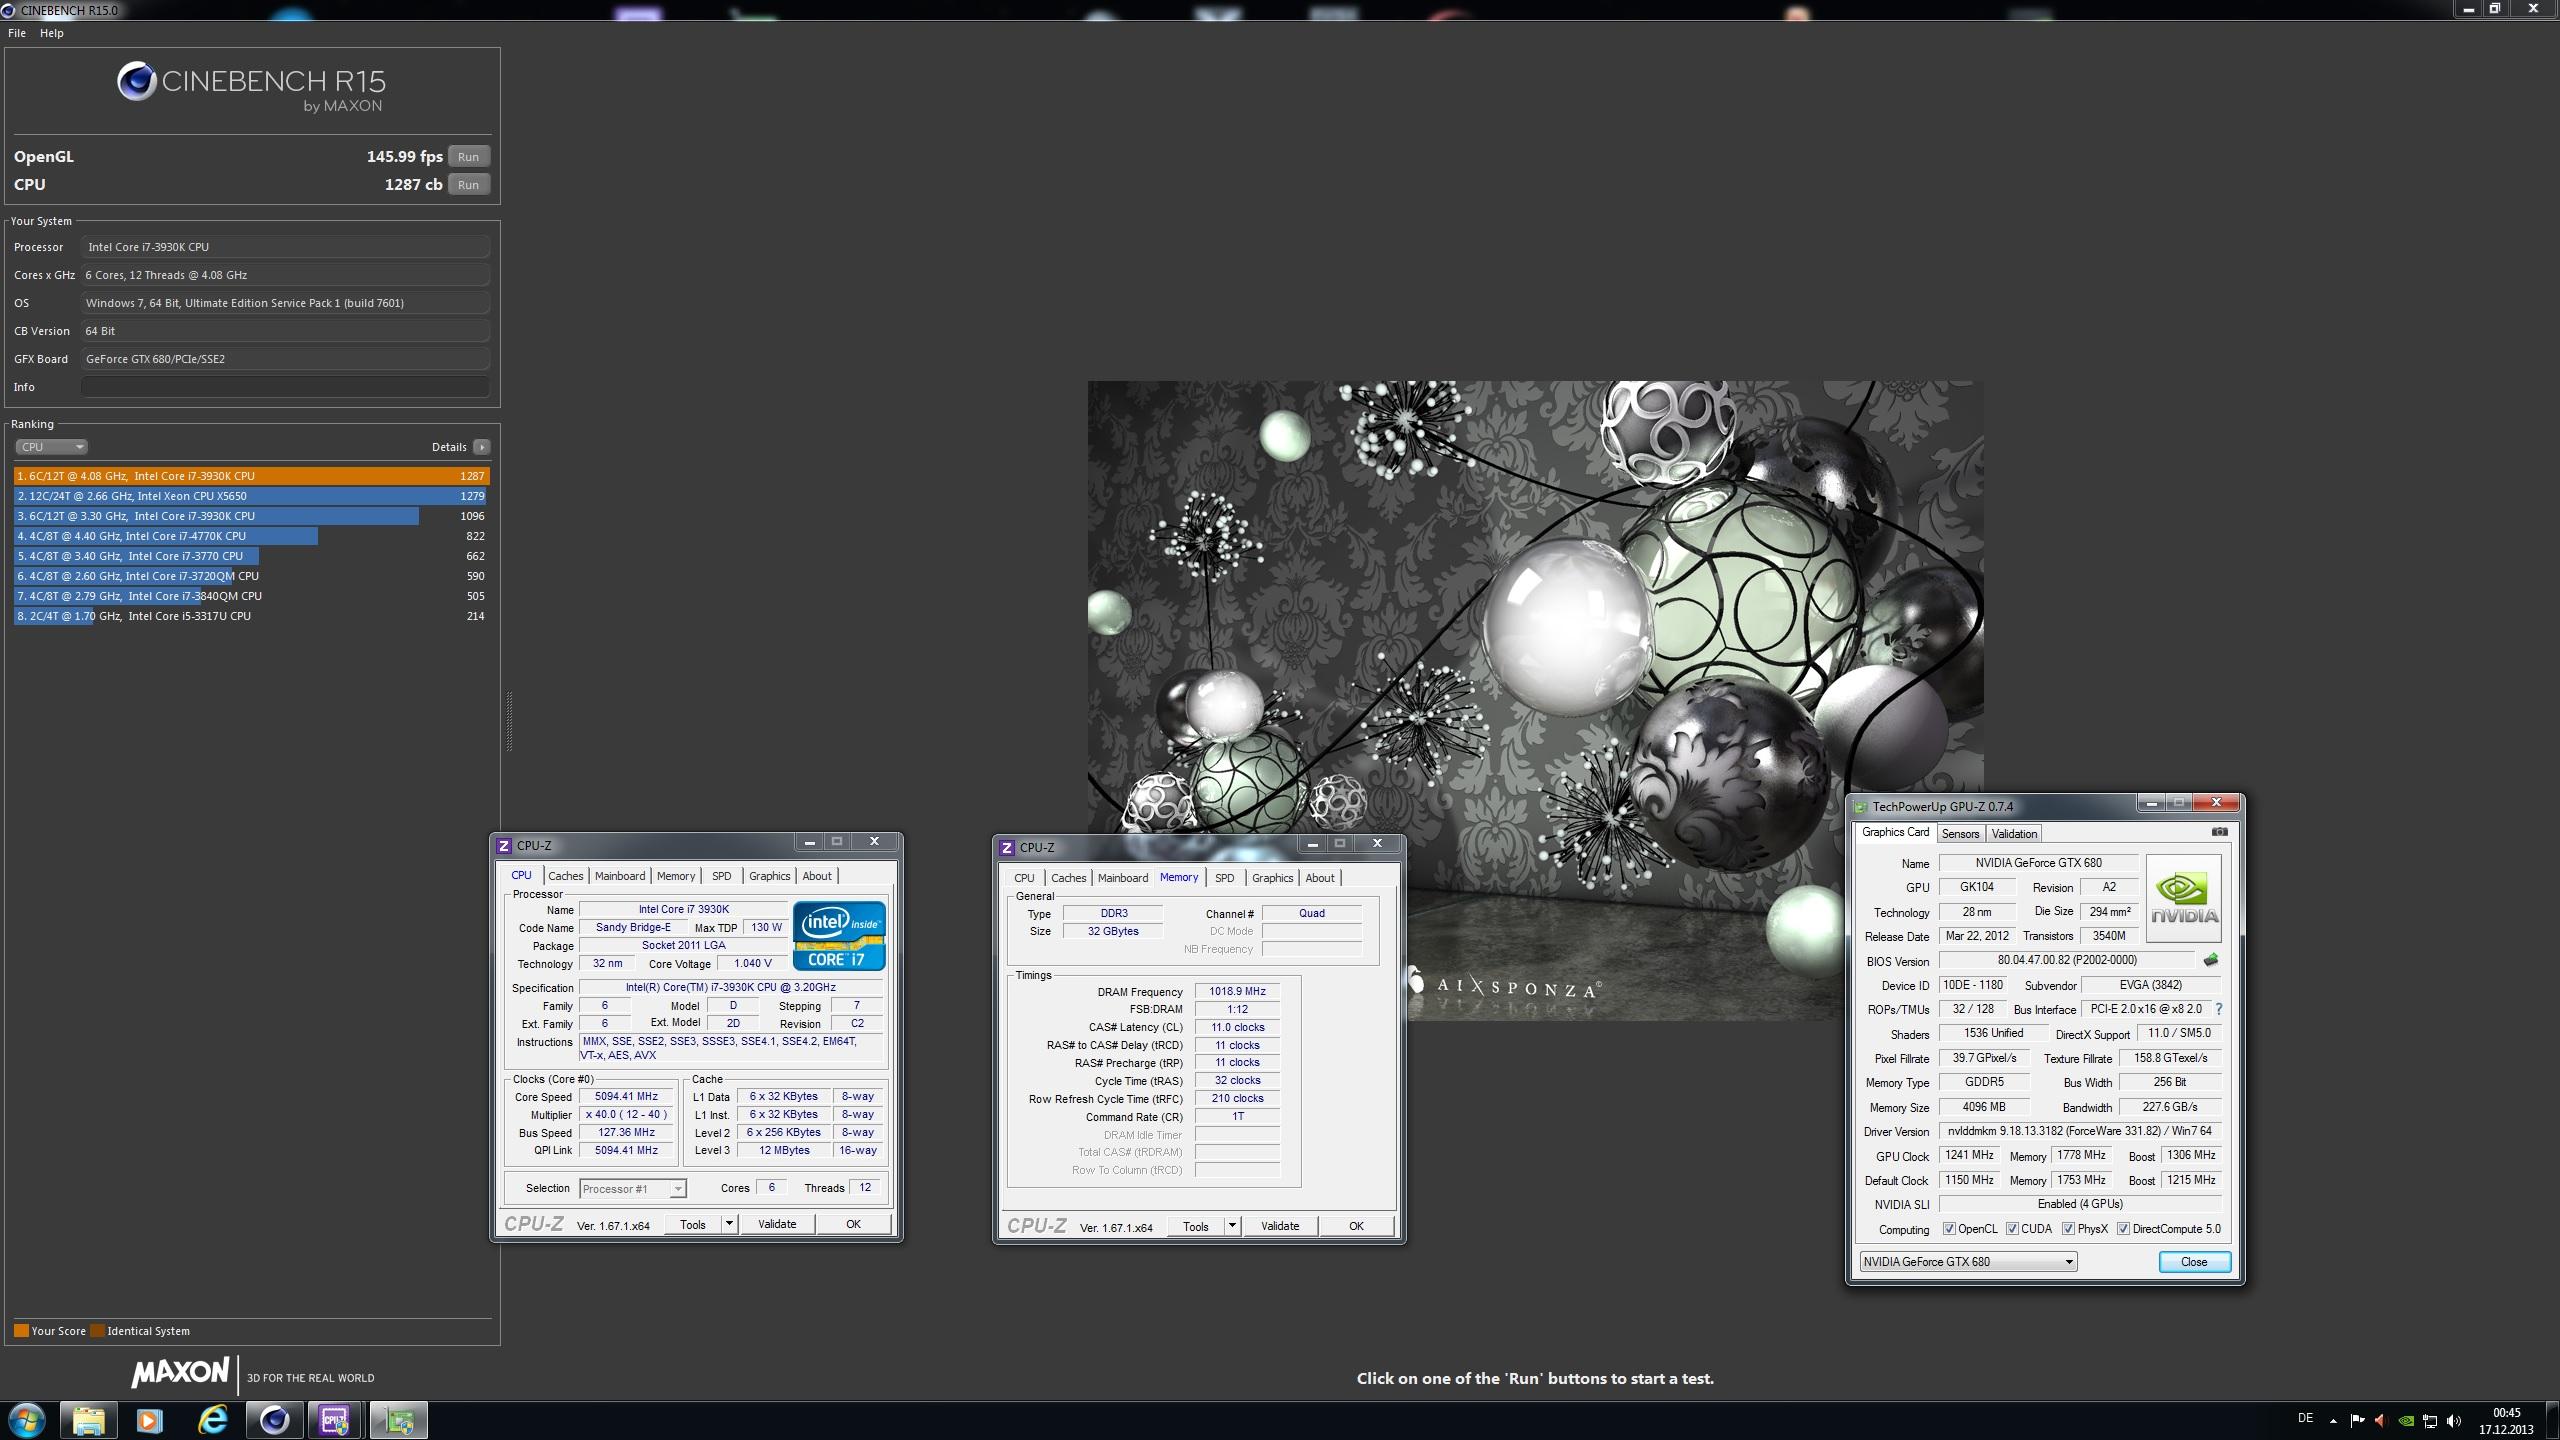
Task: Switch to Caches tab in CPU-Z processor window
Action: [565, 876]
